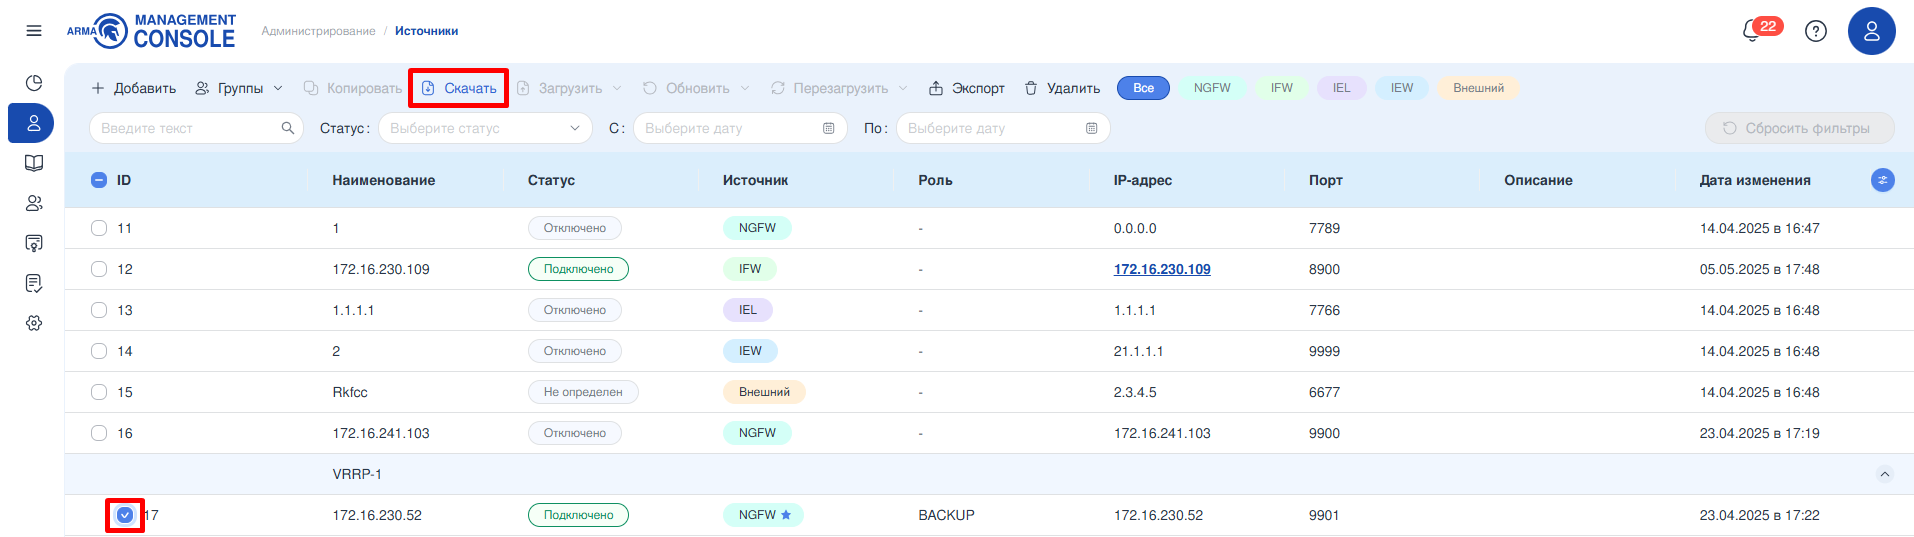
Task: Uncheck the checkbox for row ID 17
Action: (x=125, y=515)
